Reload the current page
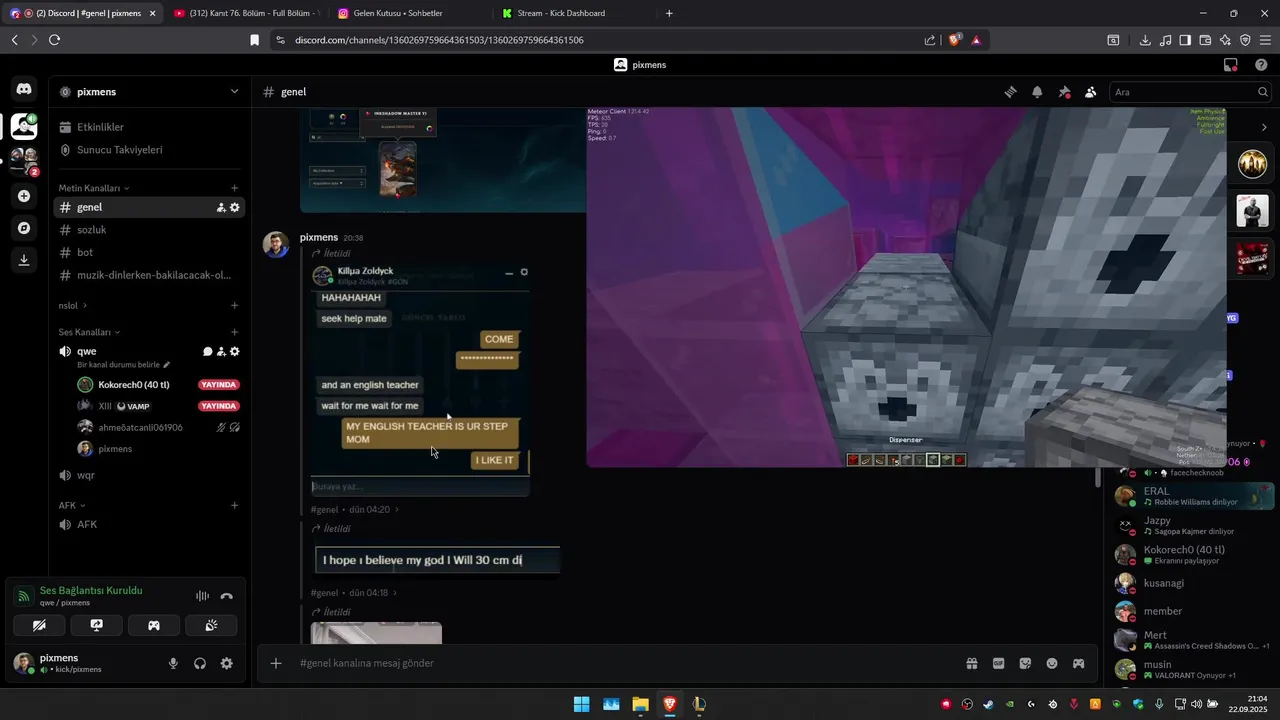The image size is (1280, 720). point(54,40)
